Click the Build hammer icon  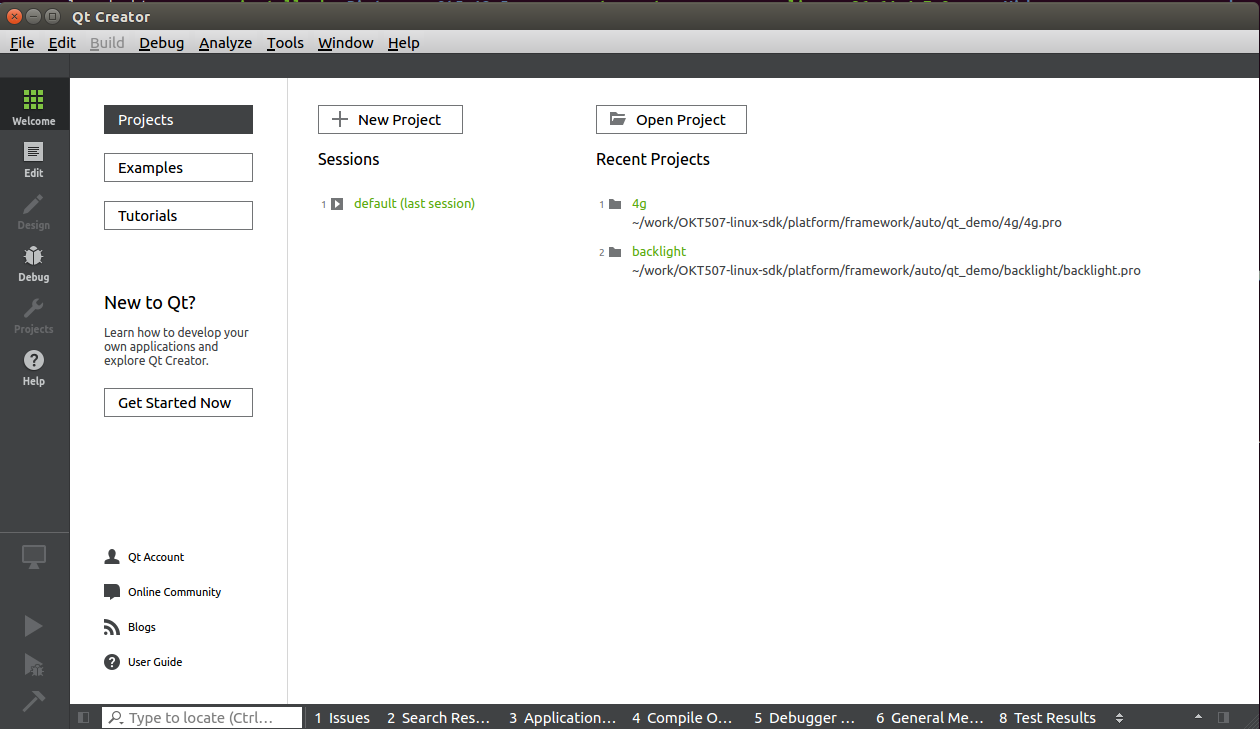(x=33, y=701)
